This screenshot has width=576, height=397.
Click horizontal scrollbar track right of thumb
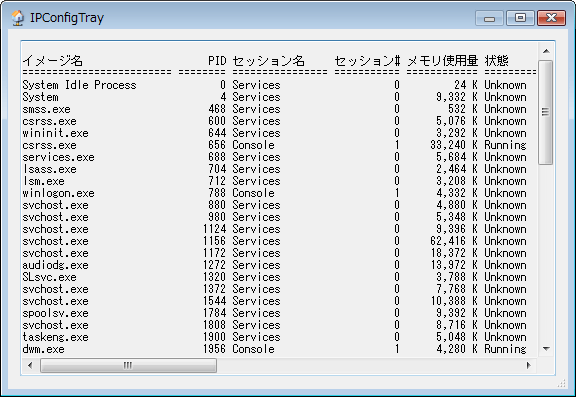369,365
